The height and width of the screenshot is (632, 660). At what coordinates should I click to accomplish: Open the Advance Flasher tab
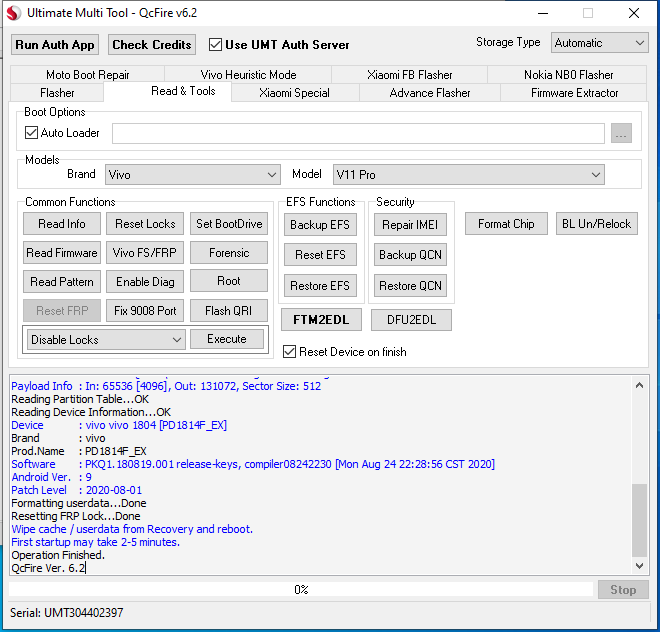tap(430, 93)
